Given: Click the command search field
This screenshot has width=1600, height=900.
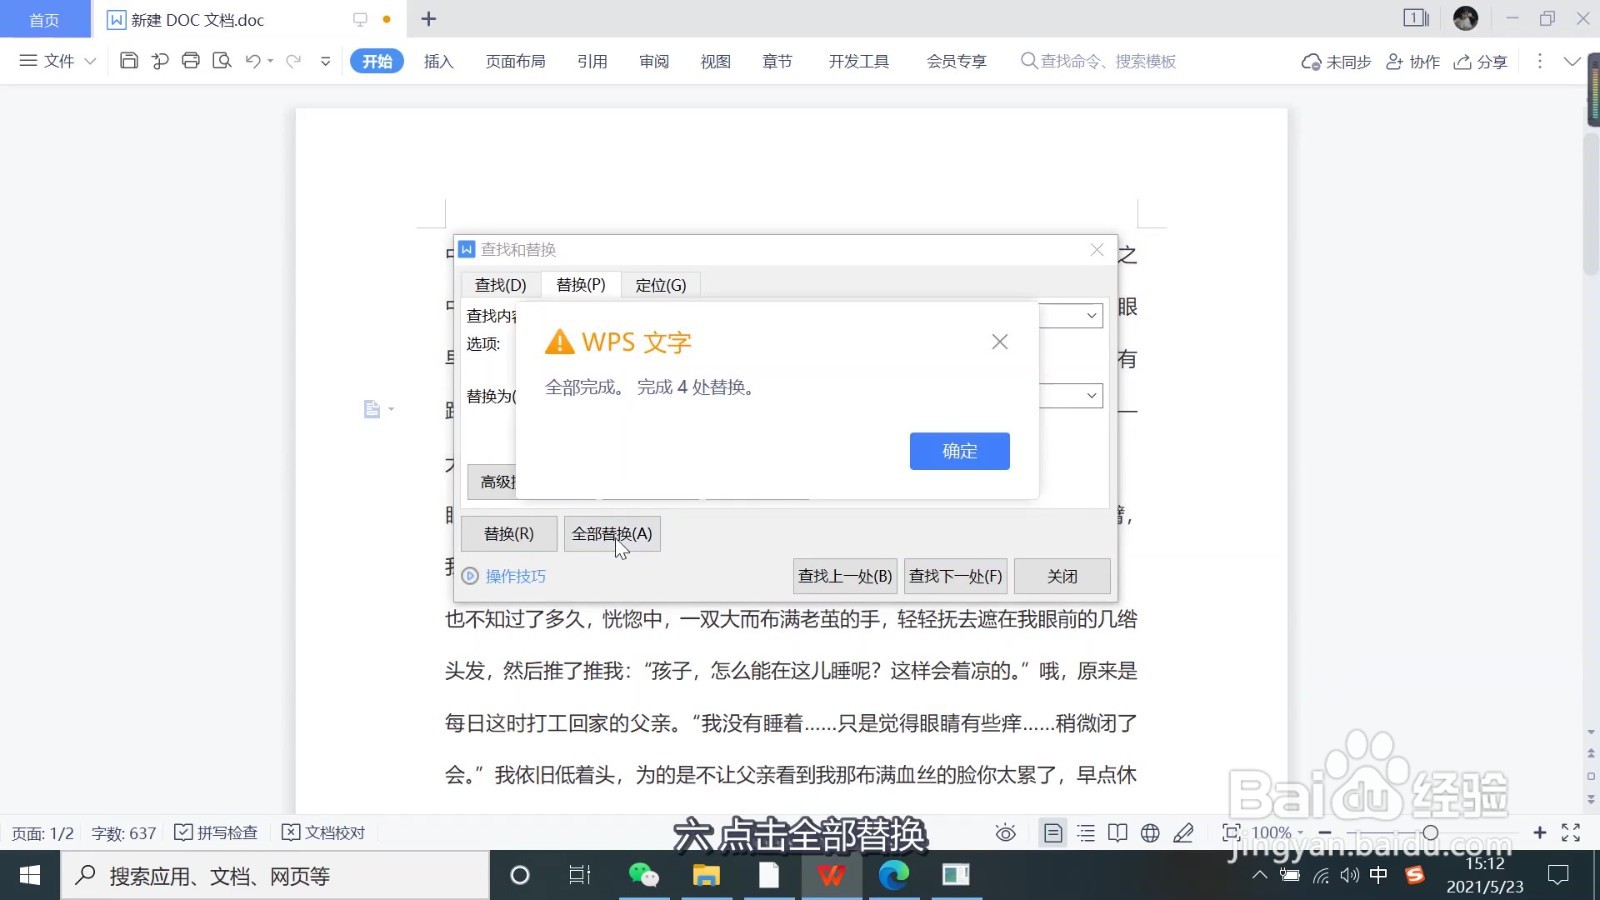Looking at the screenshot, I should point(1098,61).
